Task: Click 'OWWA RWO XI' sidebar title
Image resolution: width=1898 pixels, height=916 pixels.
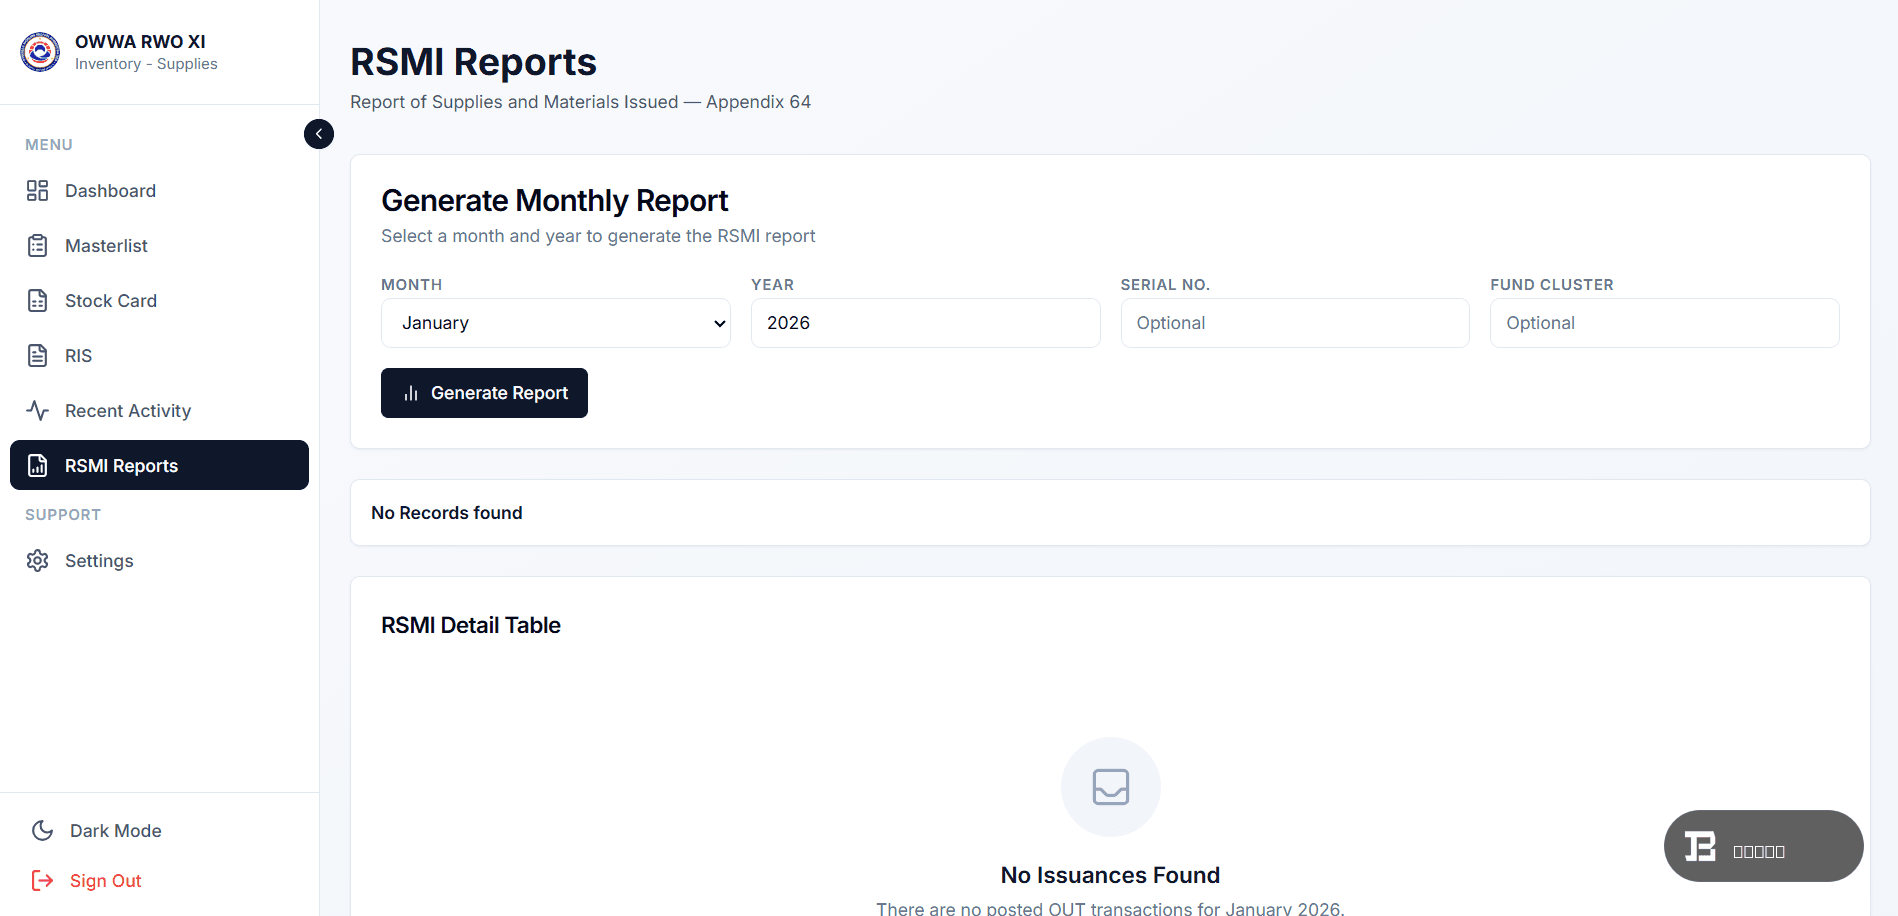Action: coord(140,42)
